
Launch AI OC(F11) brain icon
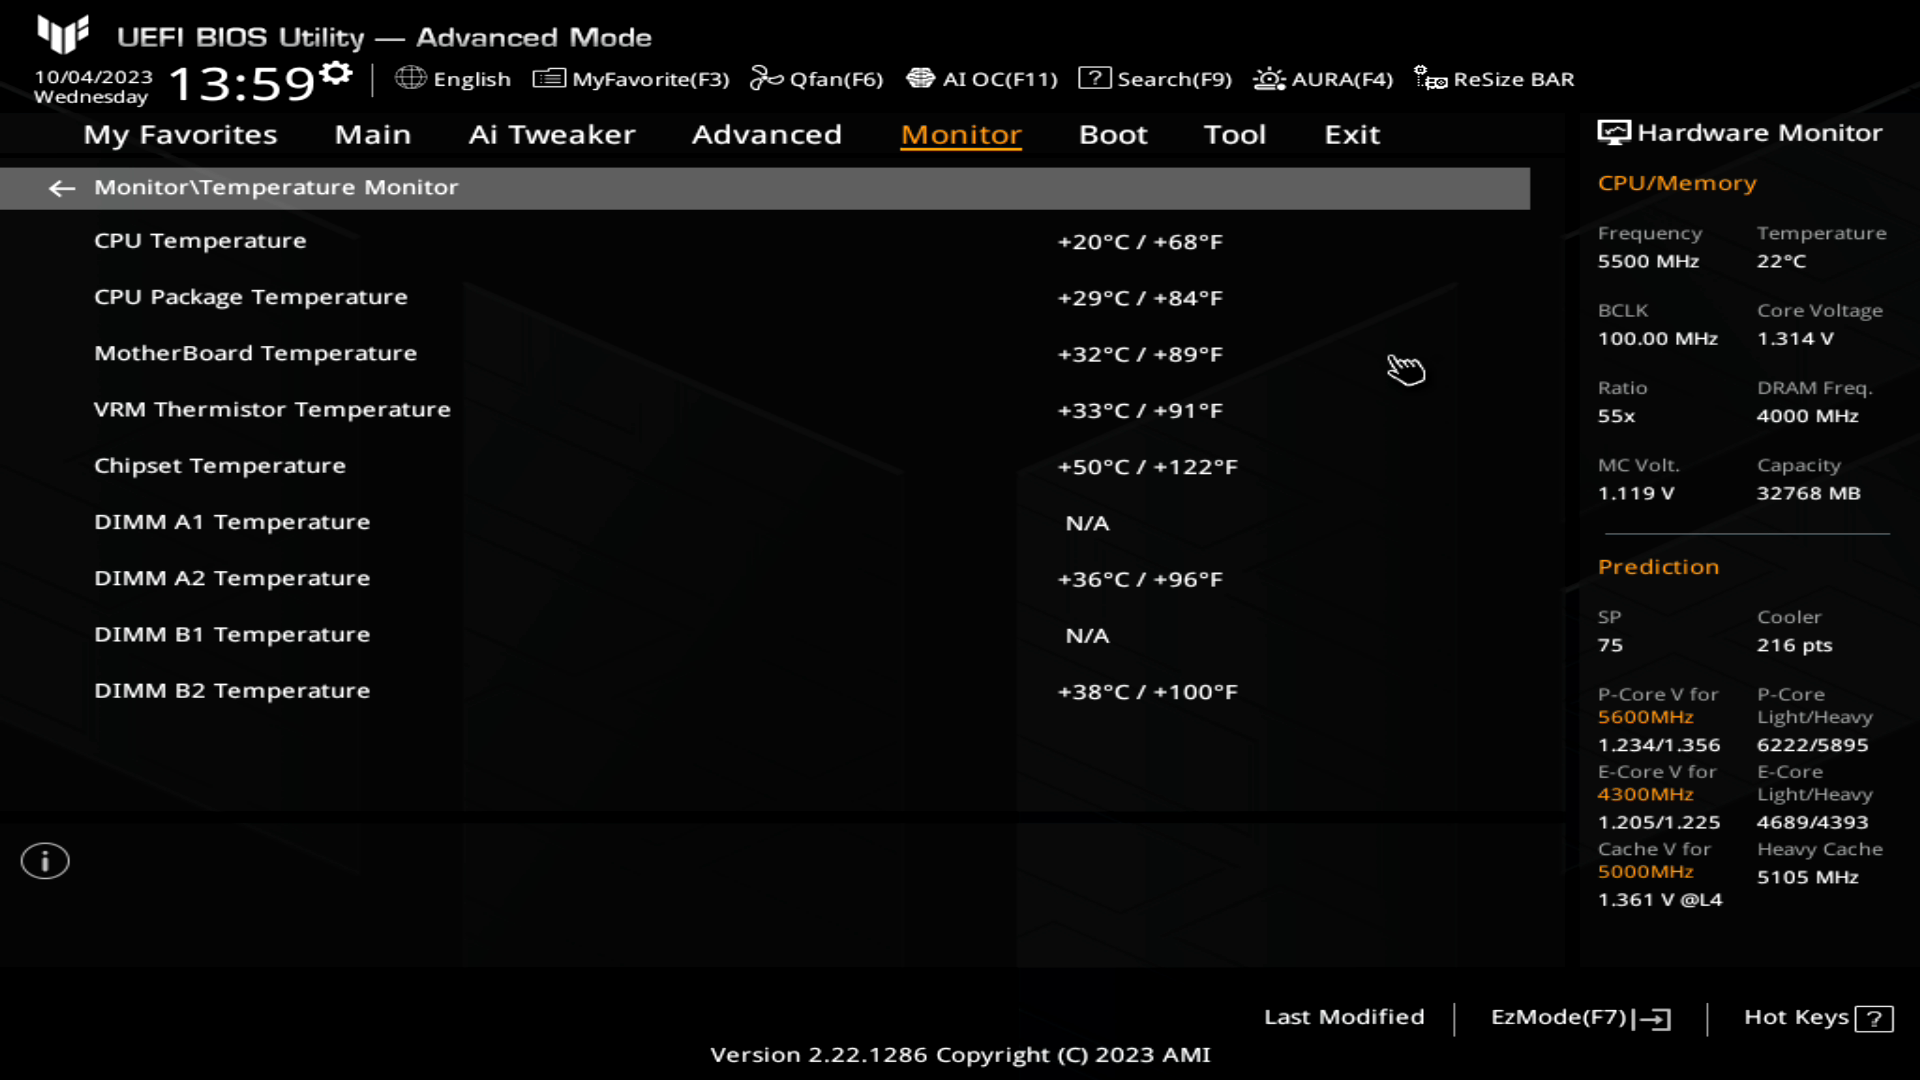(920, 78)
